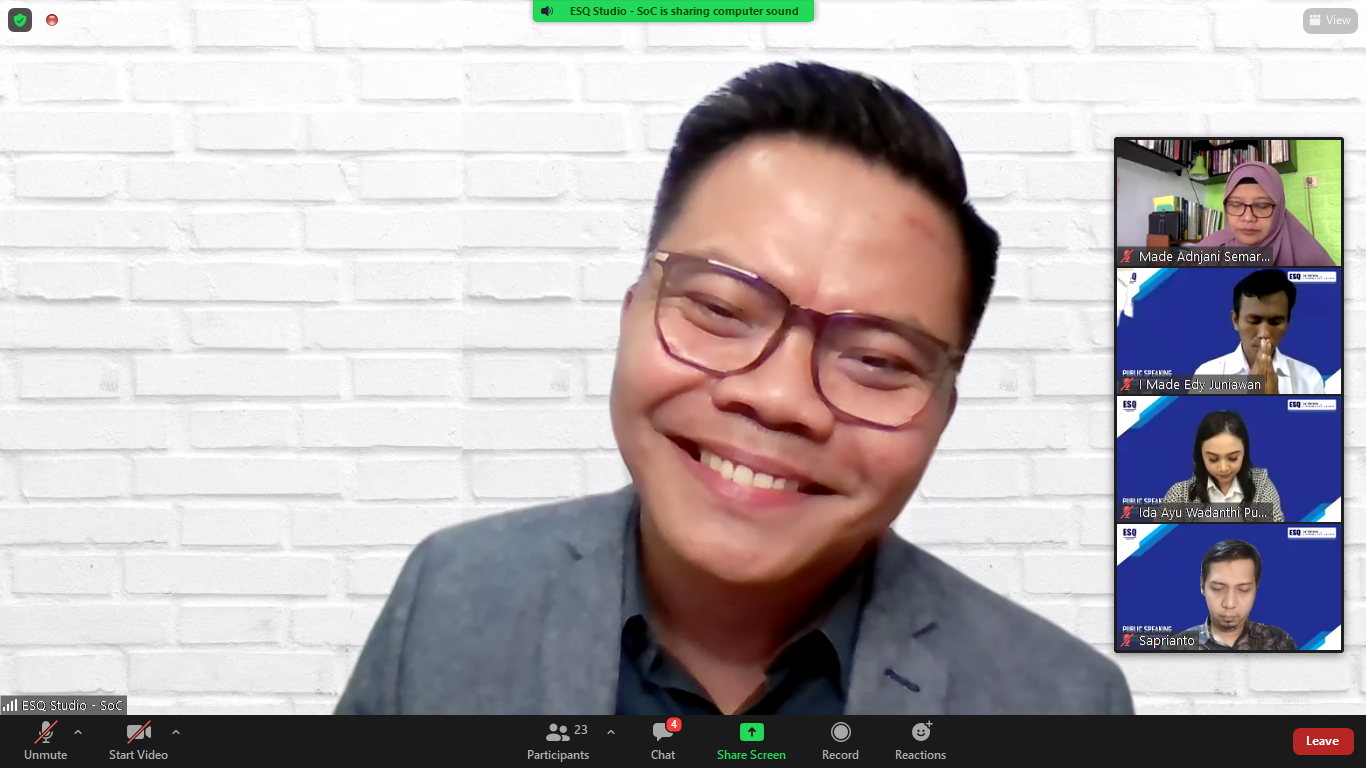Click the computer sound sharing banner
The width and height of the screenshot is (1366, 768).
point(673,11)
